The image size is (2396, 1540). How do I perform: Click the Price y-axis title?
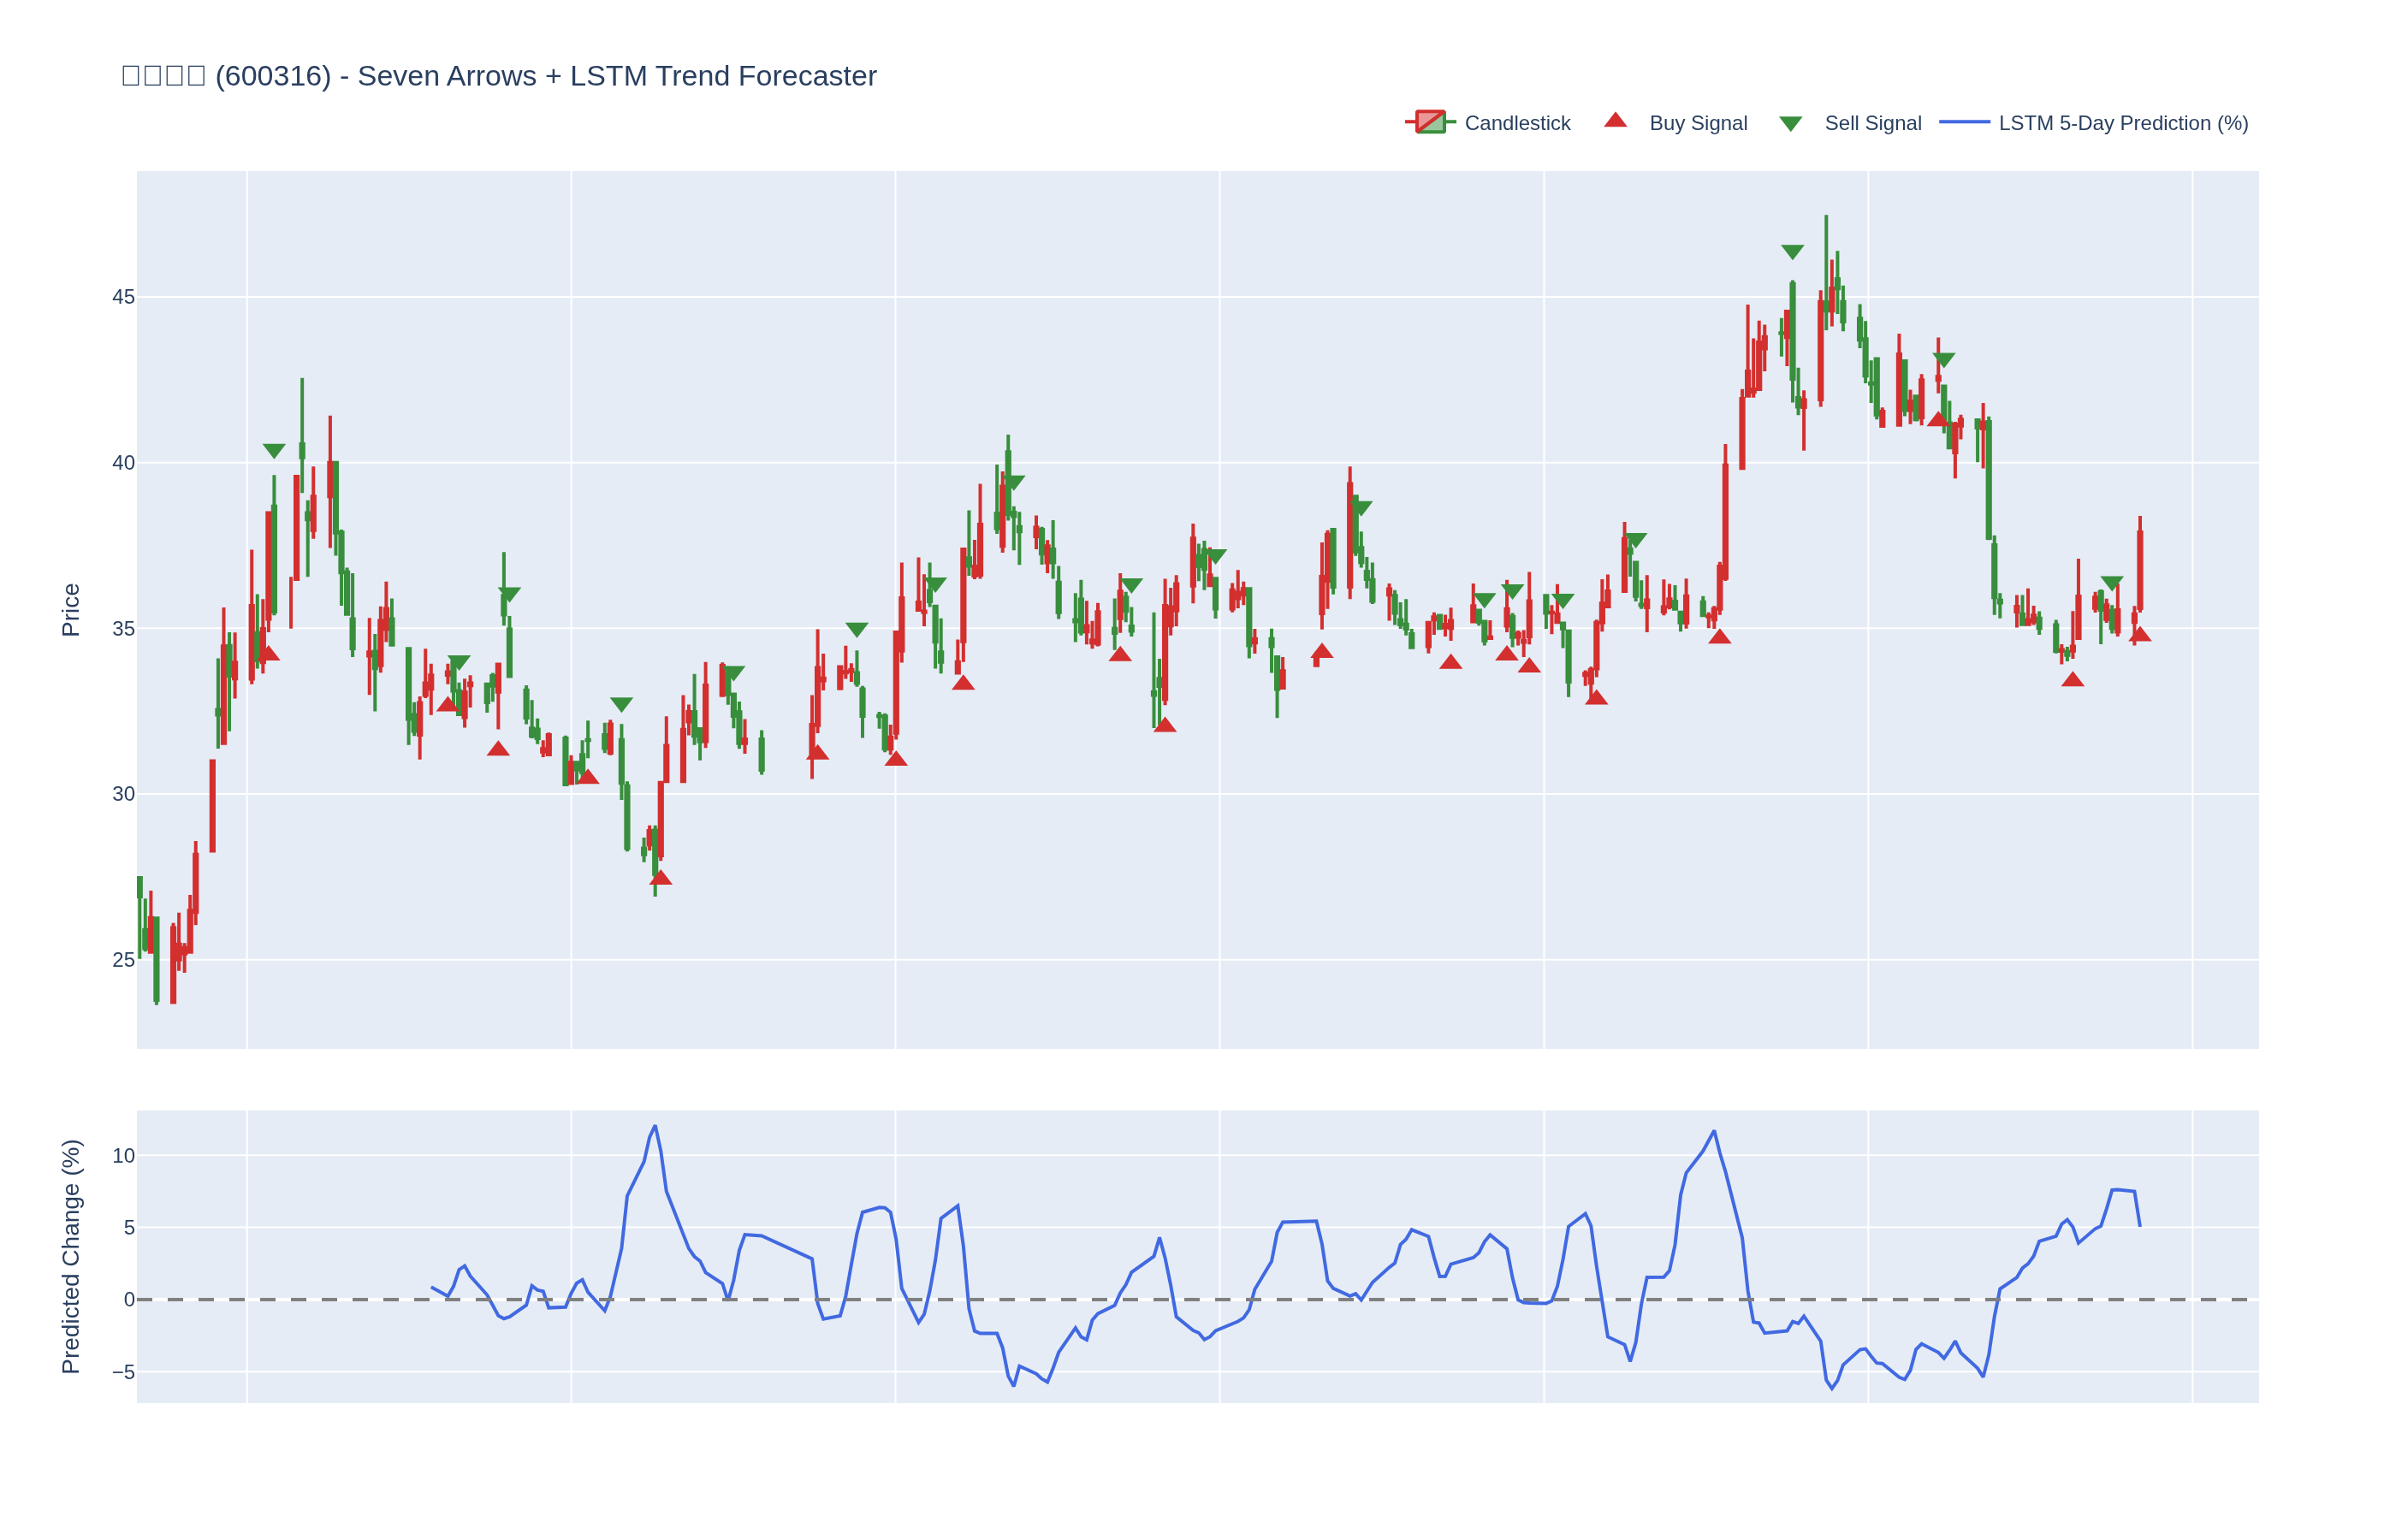click(x=70, y=610)
